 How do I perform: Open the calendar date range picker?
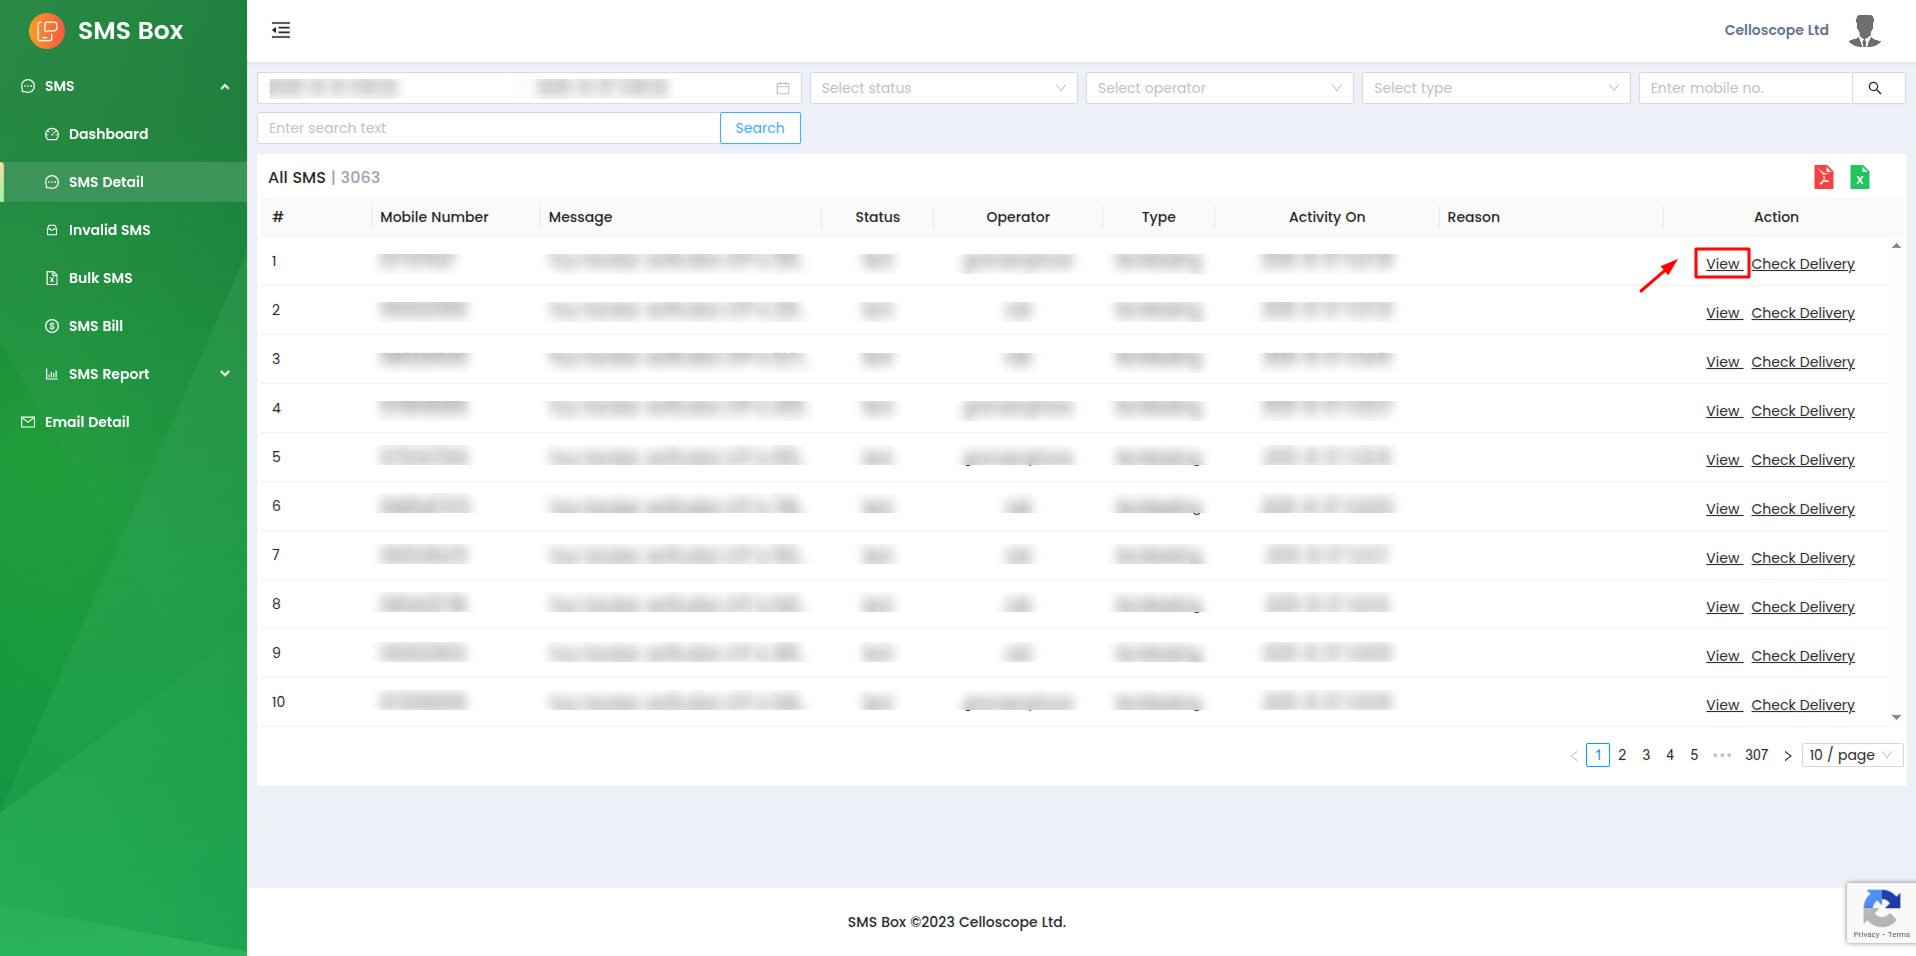(782, 88)
